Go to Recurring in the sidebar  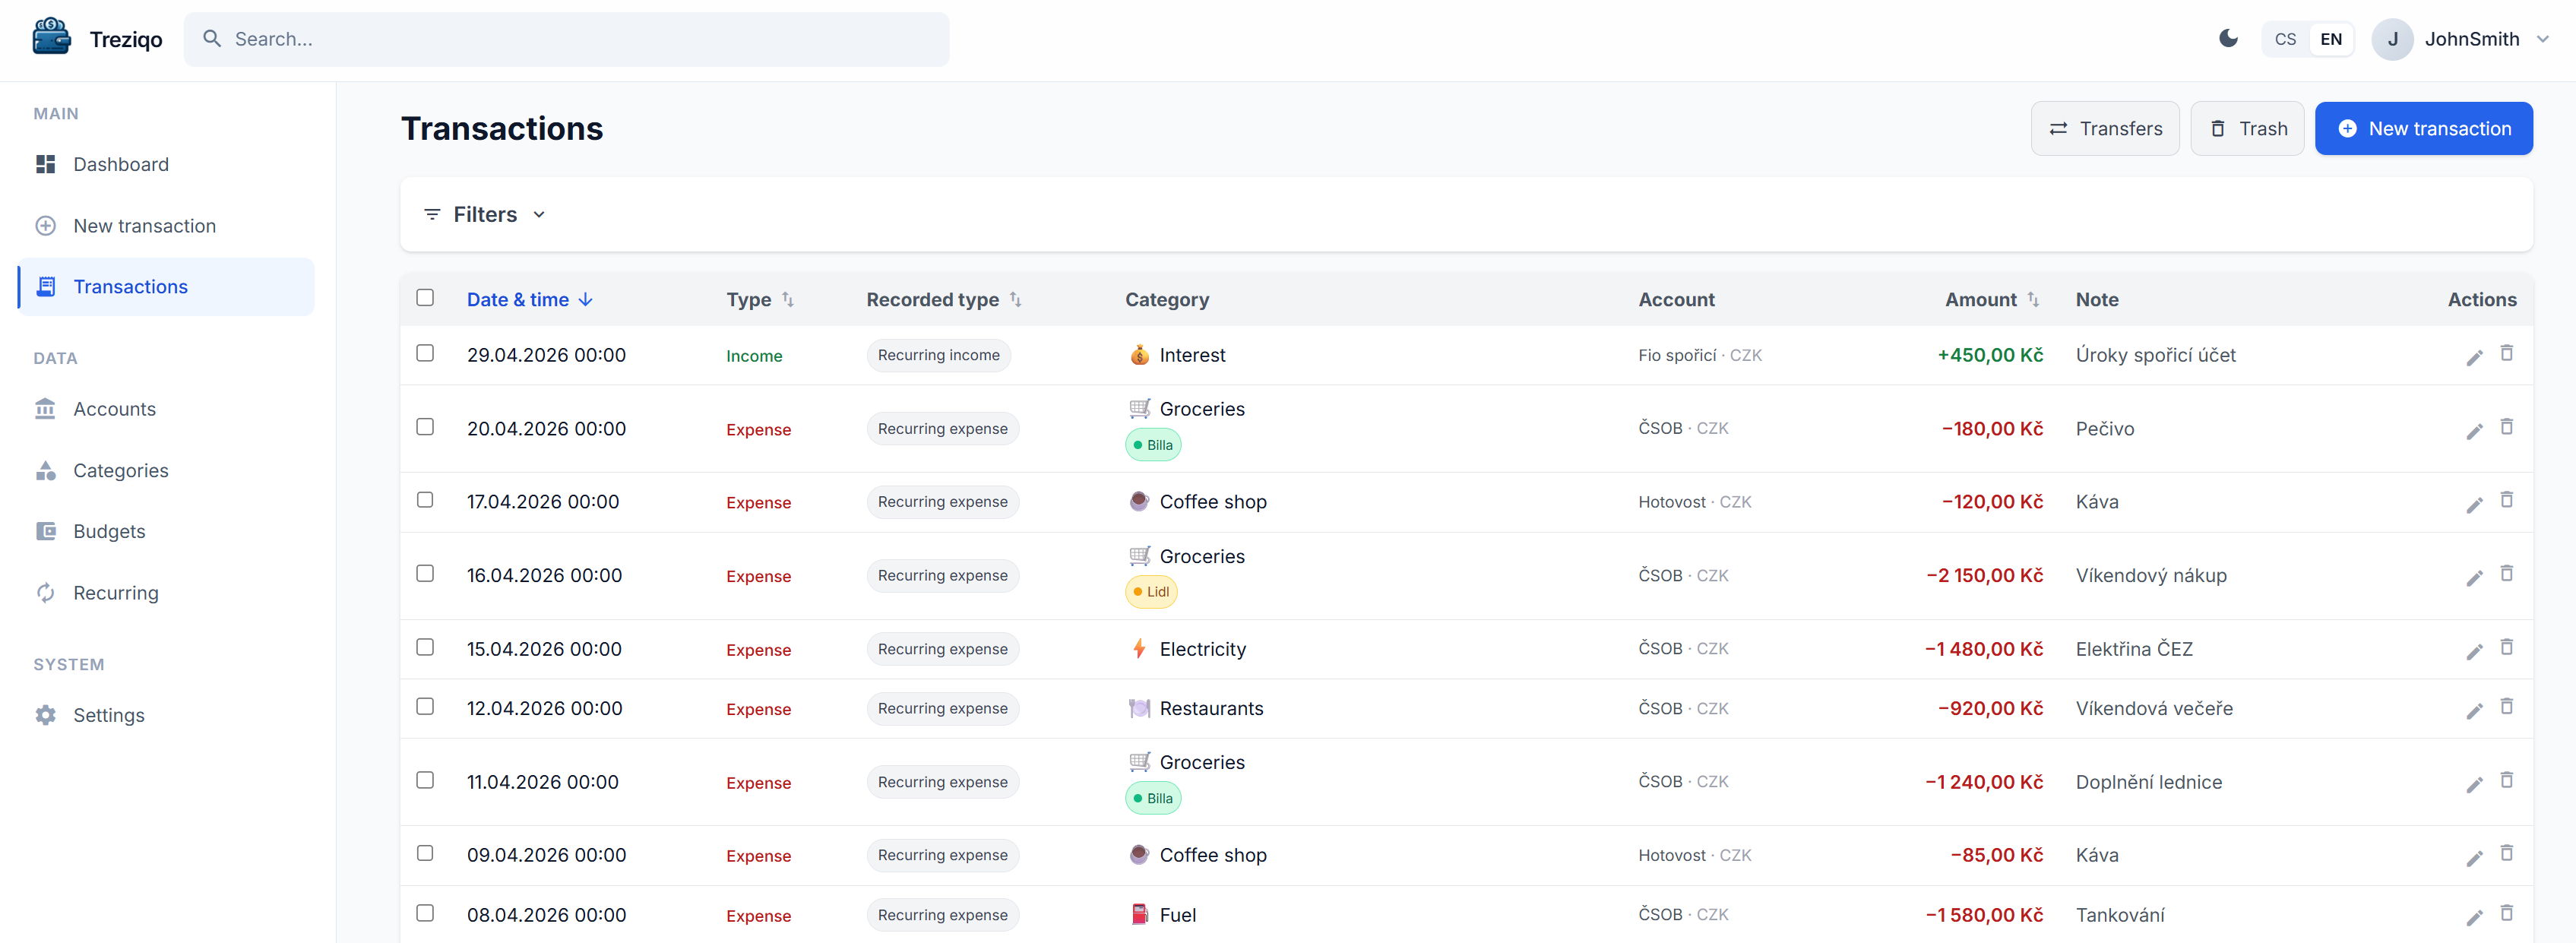tap(115, 593)
